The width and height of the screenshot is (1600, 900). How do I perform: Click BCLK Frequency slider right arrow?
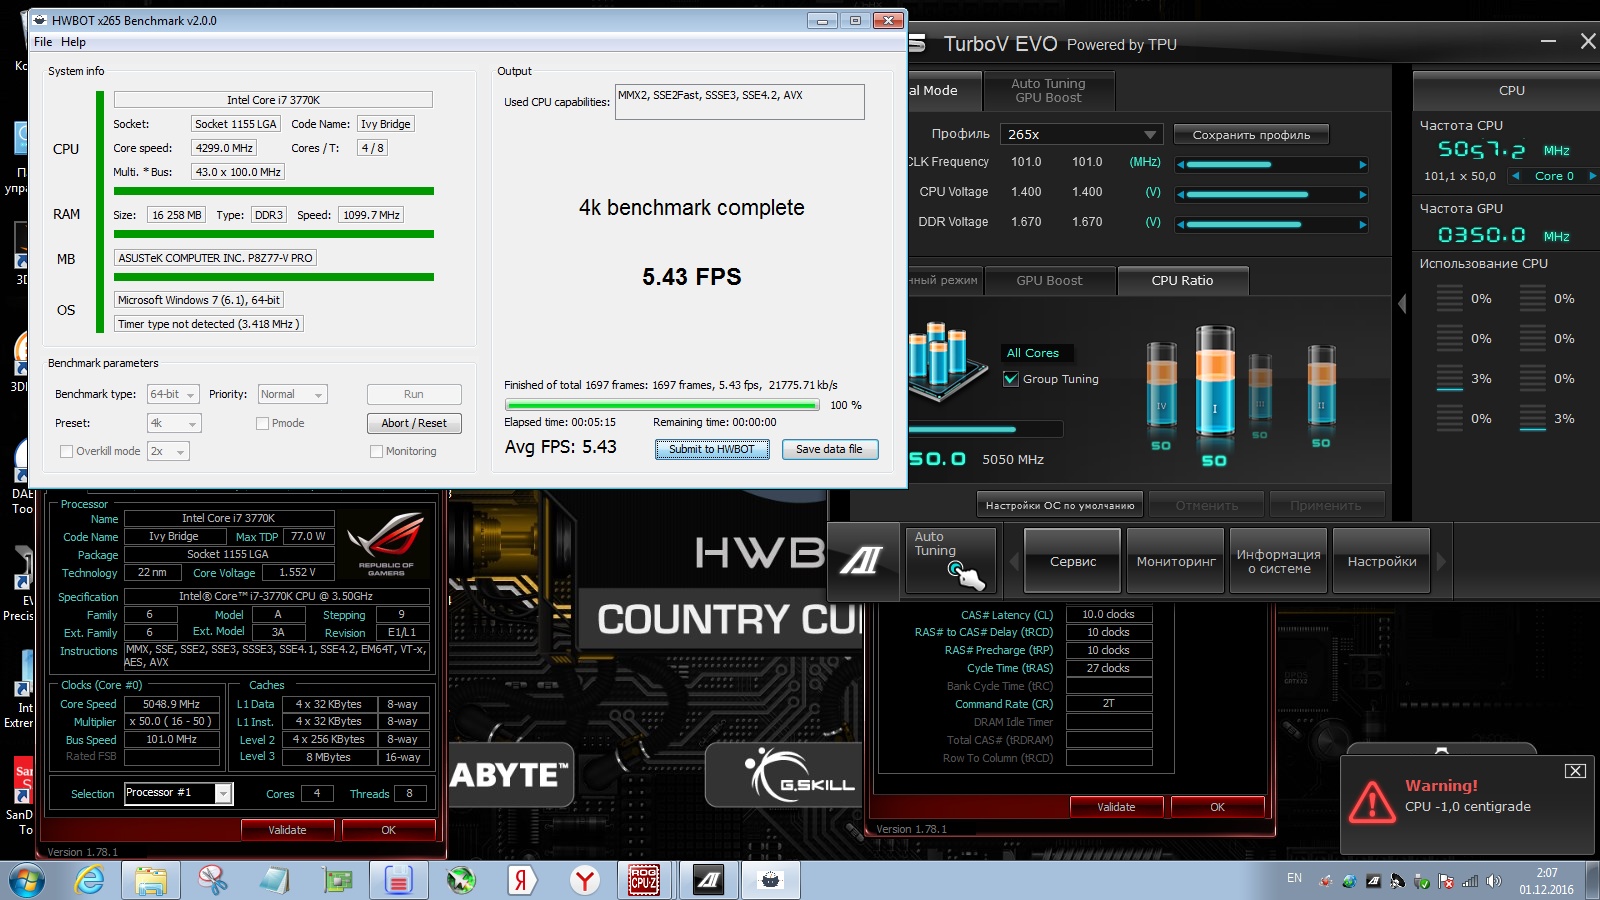coord(1362,164)
